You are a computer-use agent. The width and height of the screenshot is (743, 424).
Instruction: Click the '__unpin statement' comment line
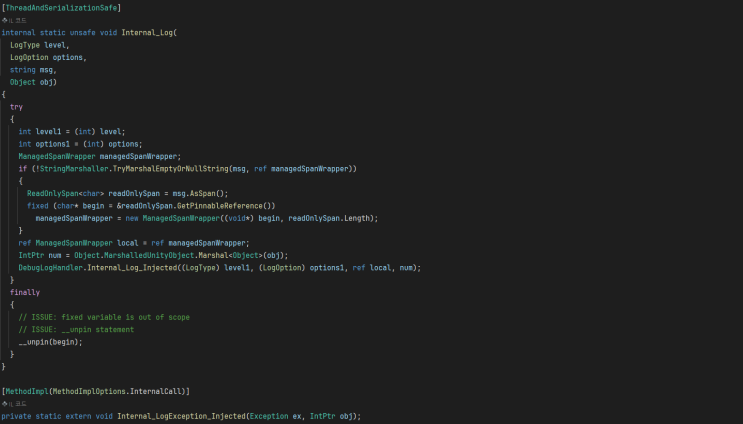76,330
